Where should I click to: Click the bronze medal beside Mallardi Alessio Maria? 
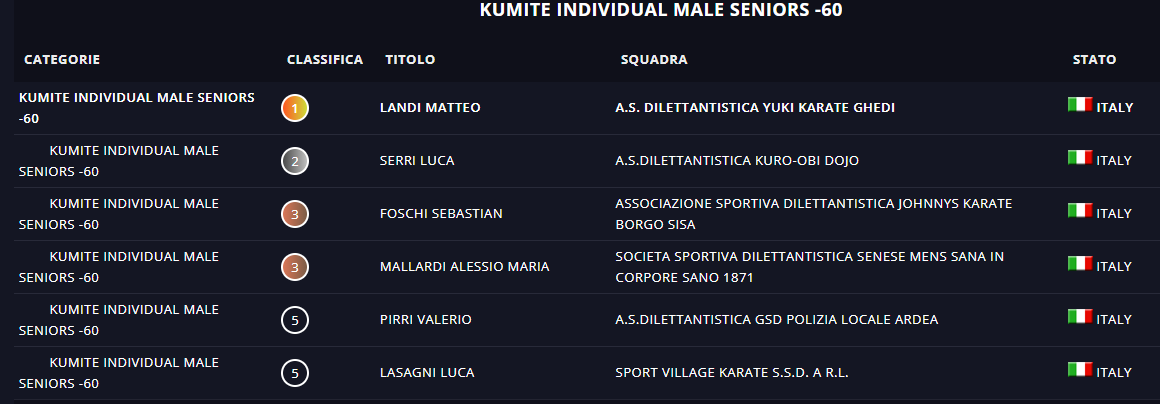point(295,267)
